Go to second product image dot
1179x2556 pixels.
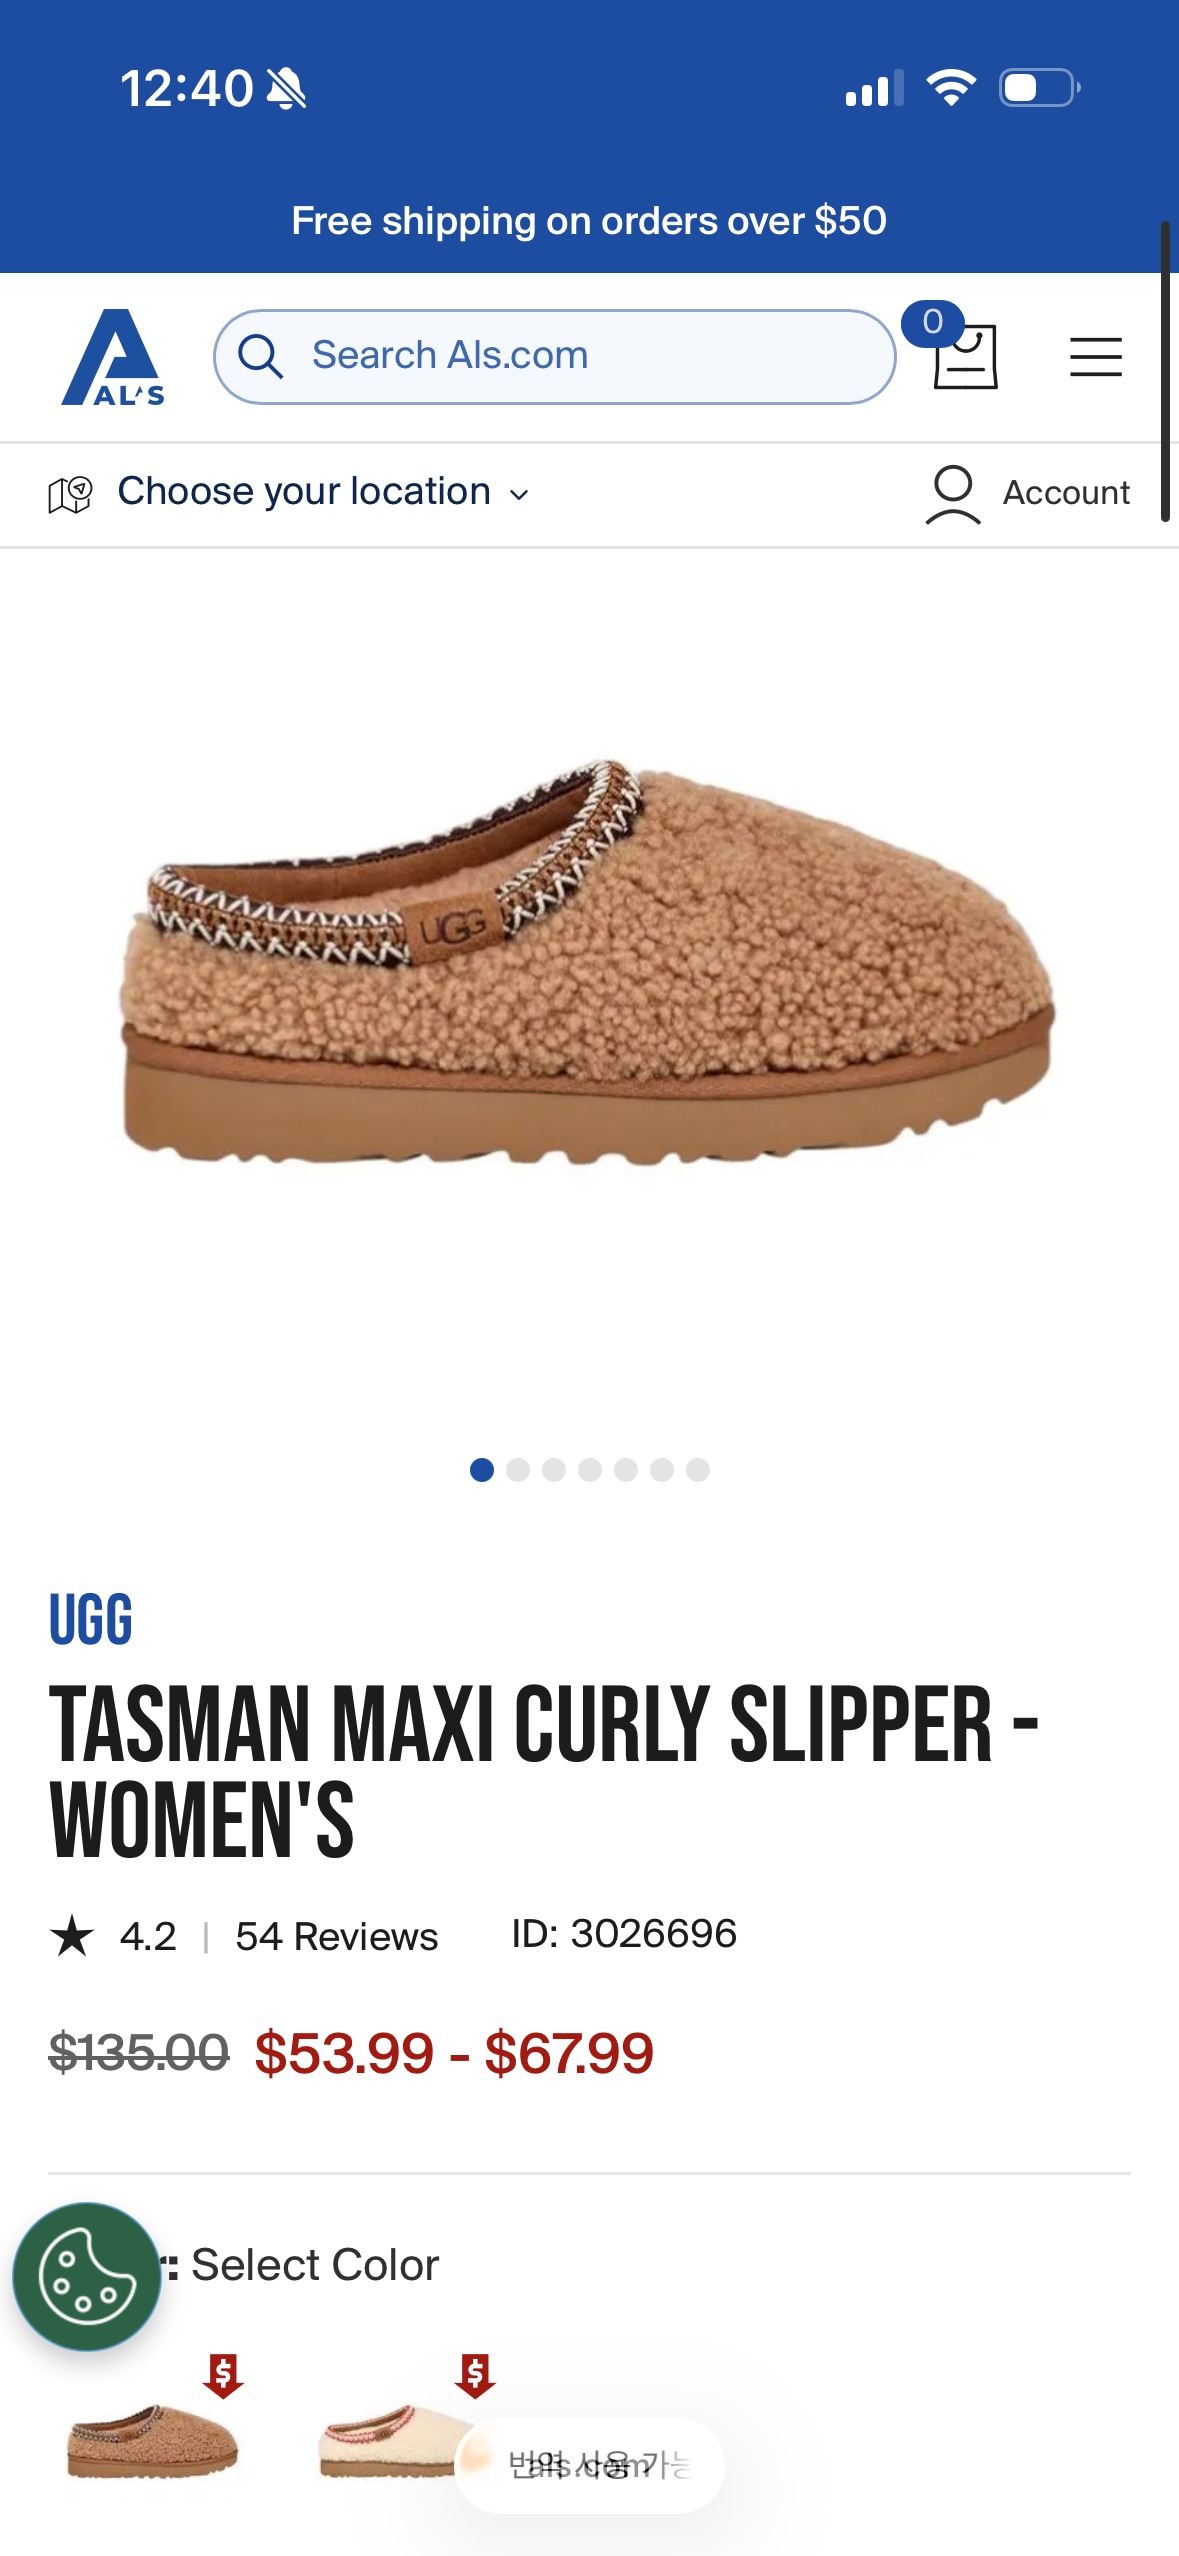pyautogui.click(x=518, y=1469)
